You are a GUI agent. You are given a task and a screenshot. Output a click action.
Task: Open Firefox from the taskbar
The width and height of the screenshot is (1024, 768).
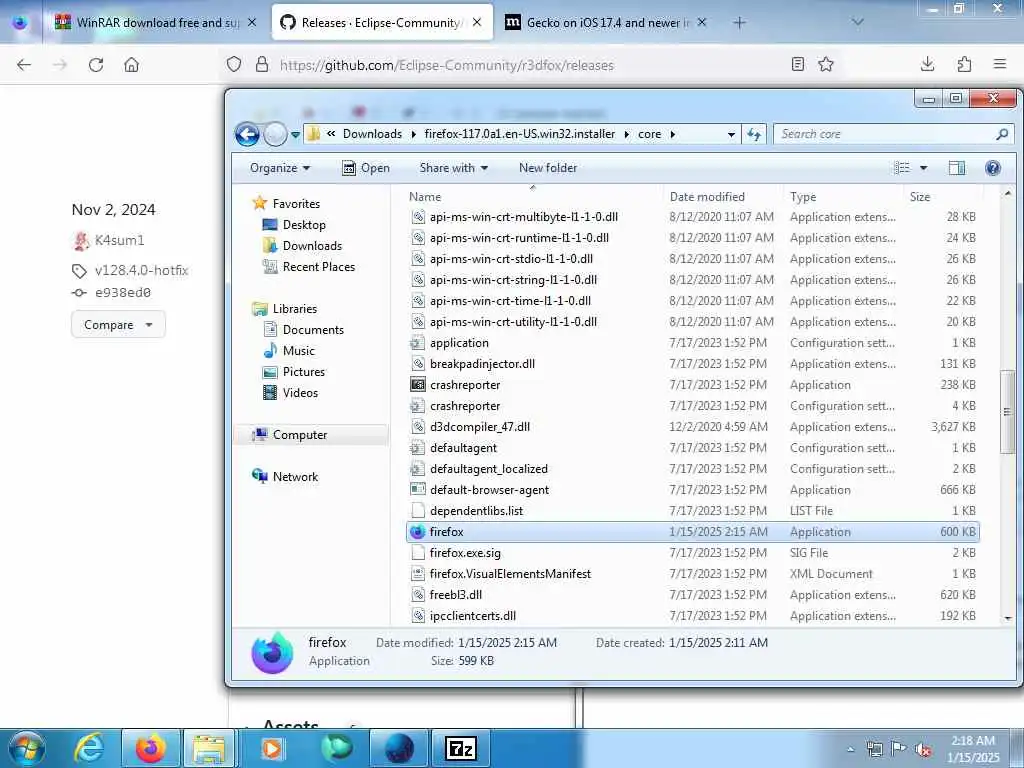click(150, 748)
